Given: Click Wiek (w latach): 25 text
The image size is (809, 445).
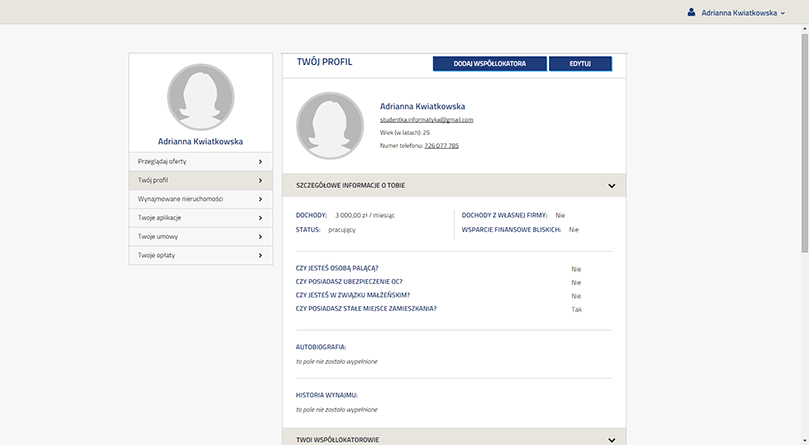Looking at the screenshot, I should click(x=404, y=133).
